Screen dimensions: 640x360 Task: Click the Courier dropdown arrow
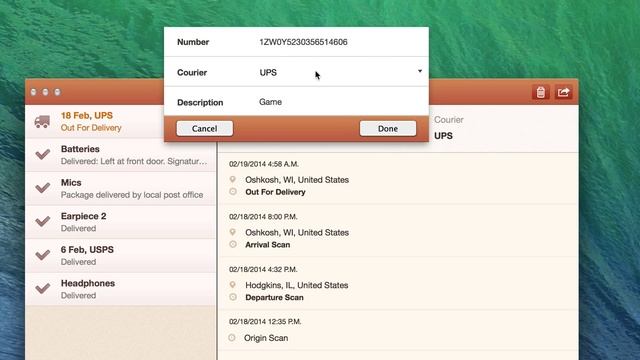pos(420,71)
